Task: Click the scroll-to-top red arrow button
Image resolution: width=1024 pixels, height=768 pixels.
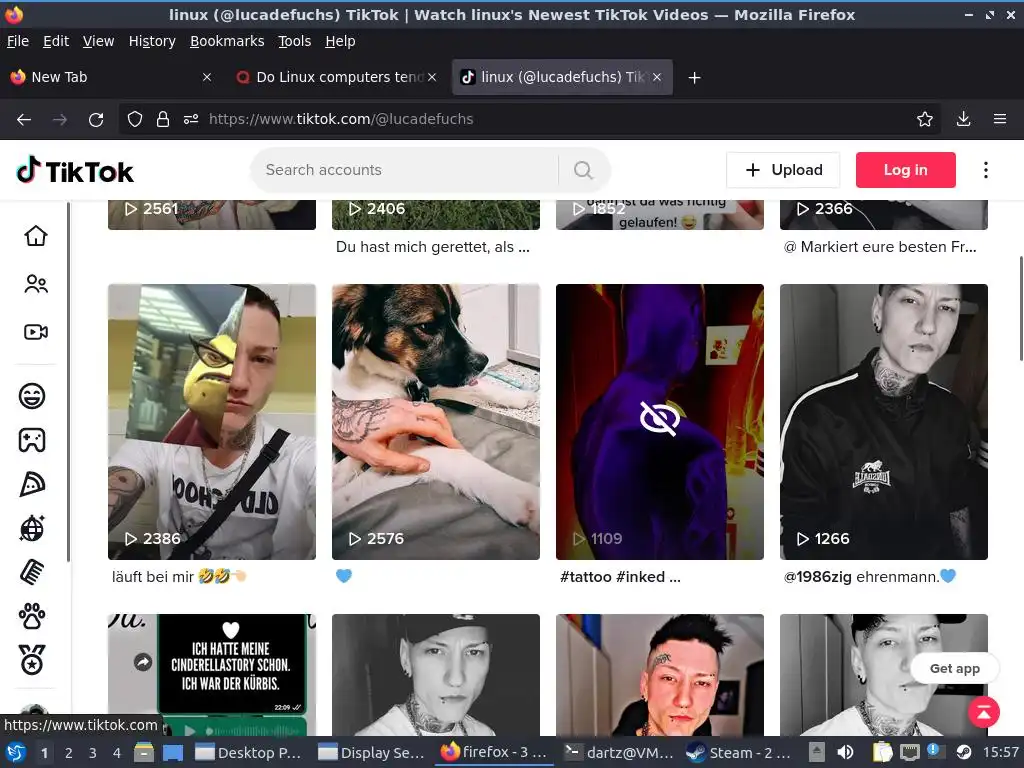Action: [984, 711]
